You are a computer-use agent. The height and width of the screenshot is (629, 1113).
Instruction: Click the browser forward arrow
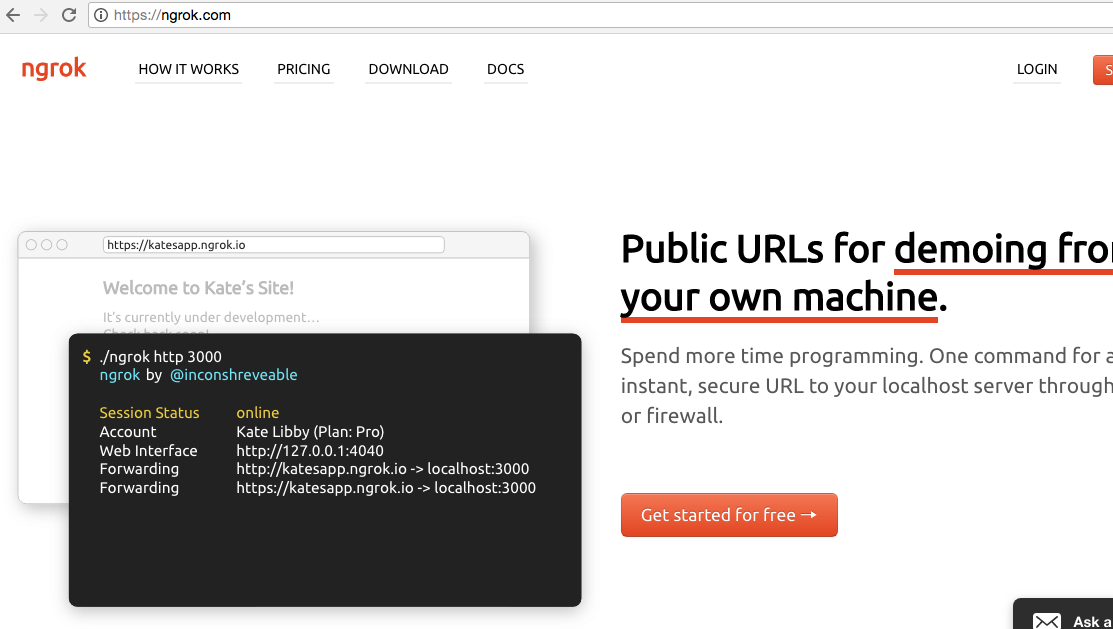click(41, 15)
